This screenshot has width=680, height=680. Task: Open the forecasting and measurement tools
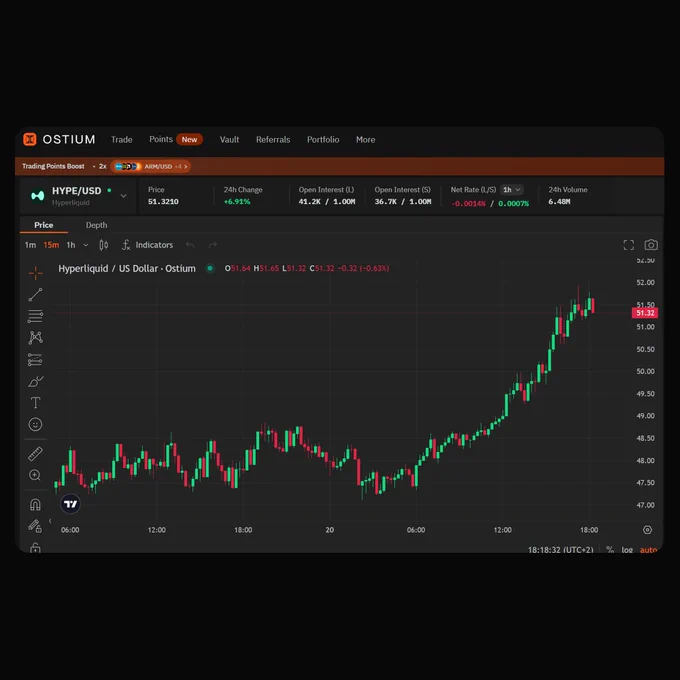[x=35, y=360]
